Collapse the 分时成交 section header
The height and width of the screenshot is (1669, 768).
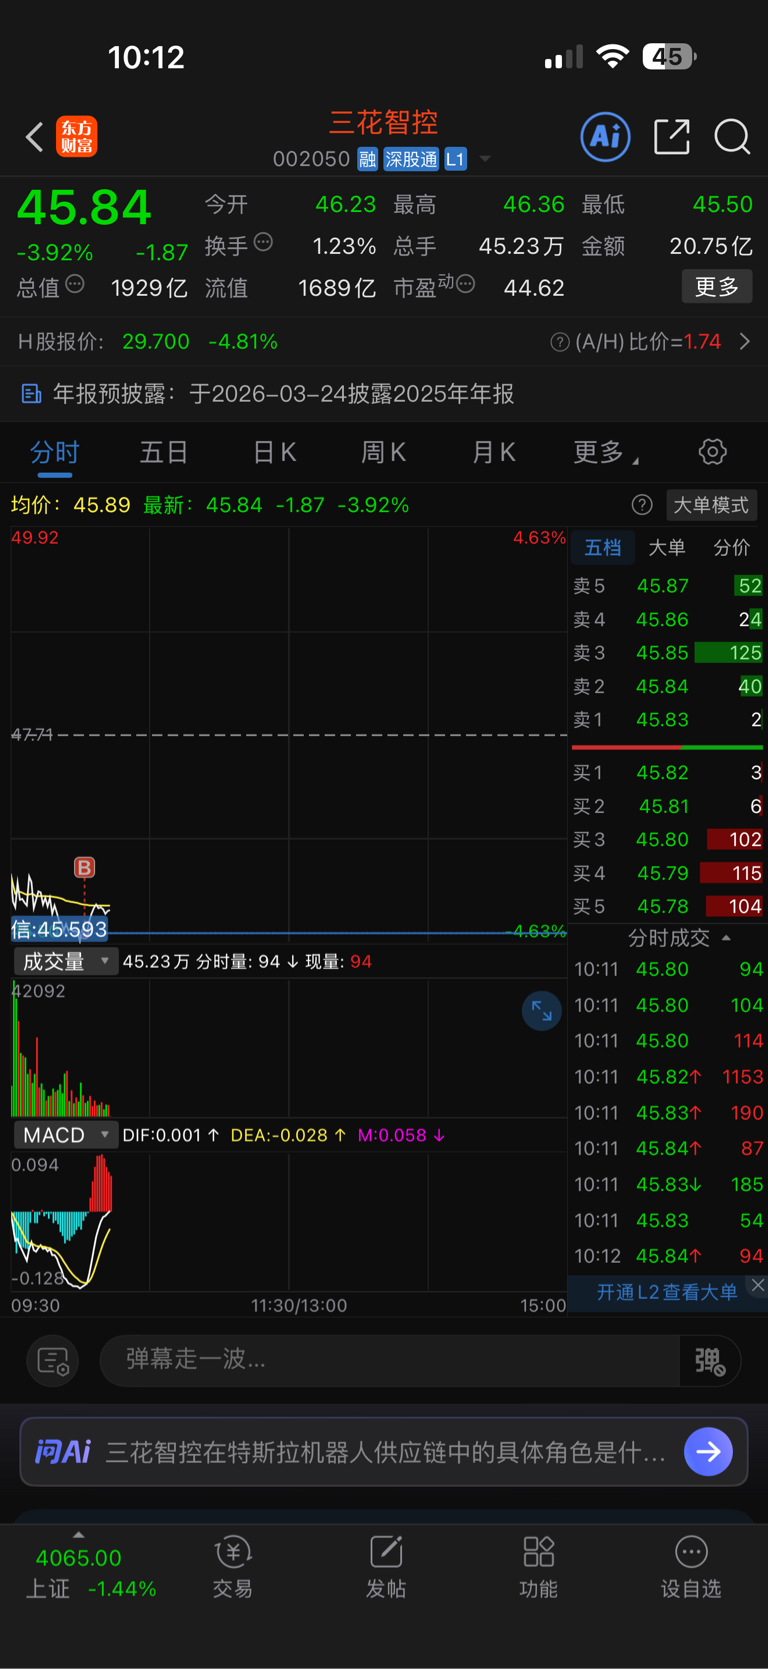(x=679, y=938)
